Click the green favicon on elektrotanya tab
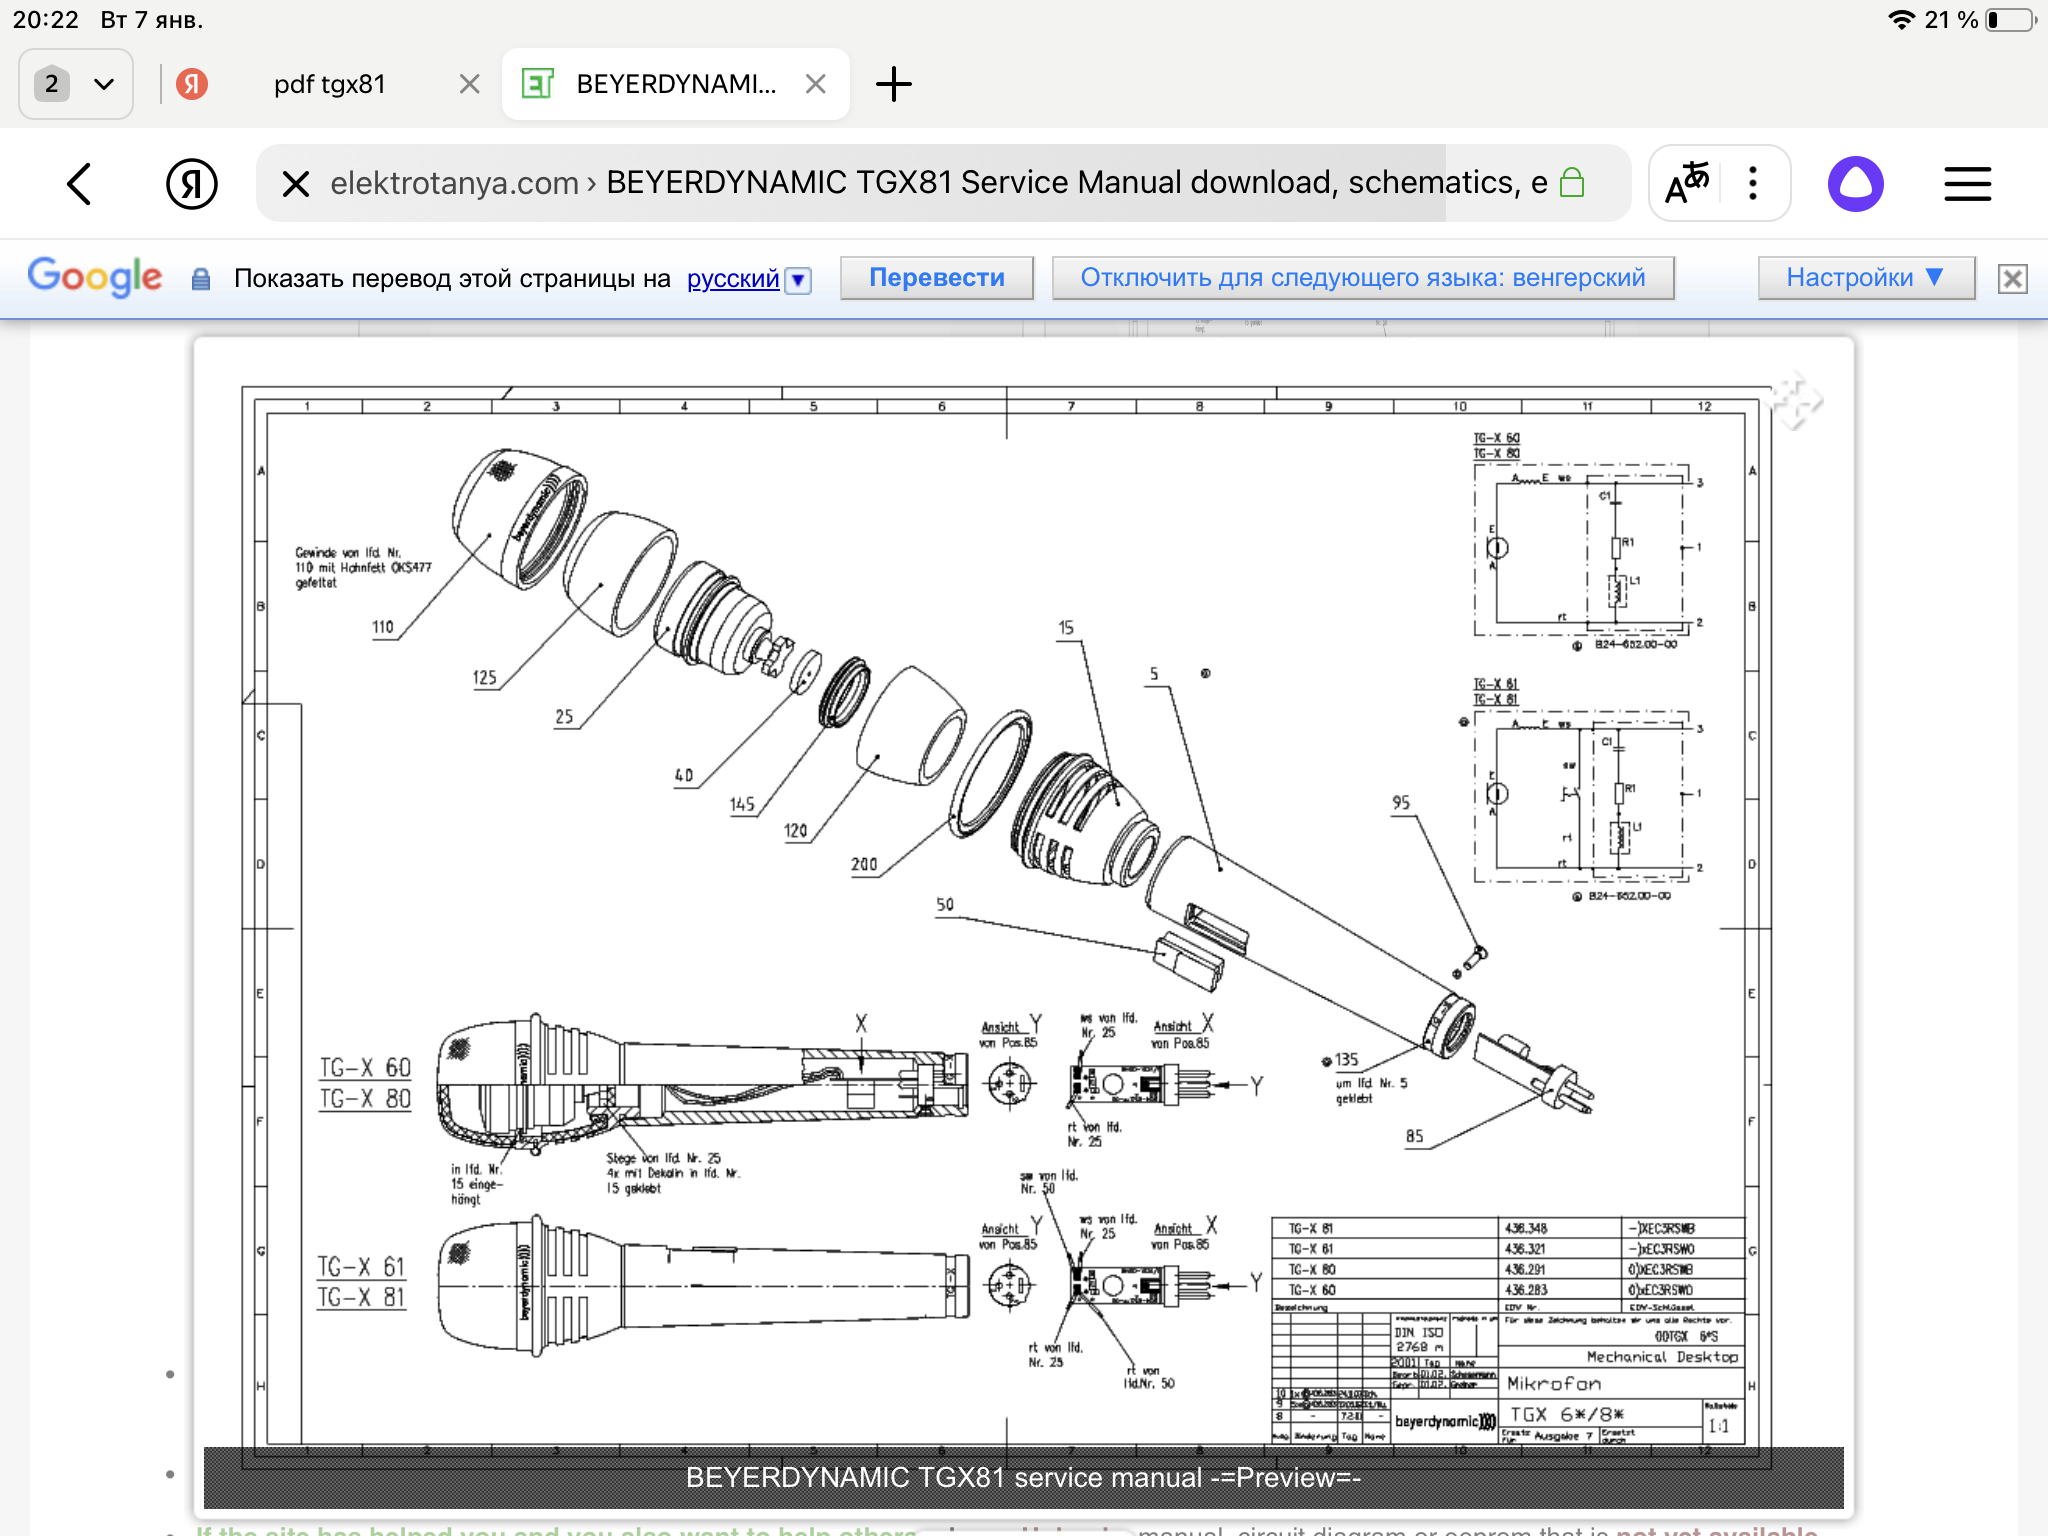Image resolution: width=2048 pixels, height=1536 pixels. [538, 84]
